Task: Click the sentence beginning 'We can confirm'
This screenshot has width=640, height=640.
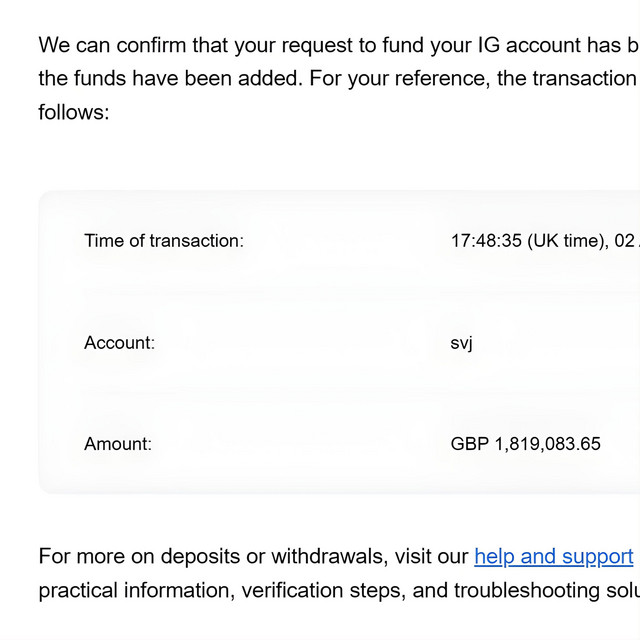Action: point(339,45)
